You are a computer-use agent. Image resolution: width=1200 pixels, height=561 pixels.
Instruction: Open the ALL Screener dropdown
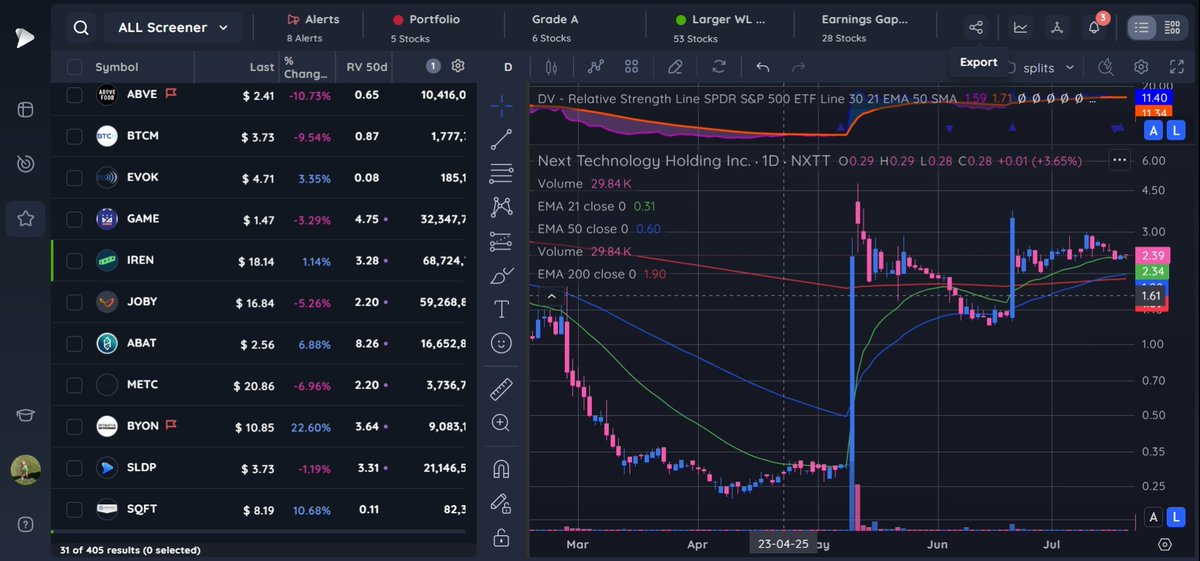(173, 28)
